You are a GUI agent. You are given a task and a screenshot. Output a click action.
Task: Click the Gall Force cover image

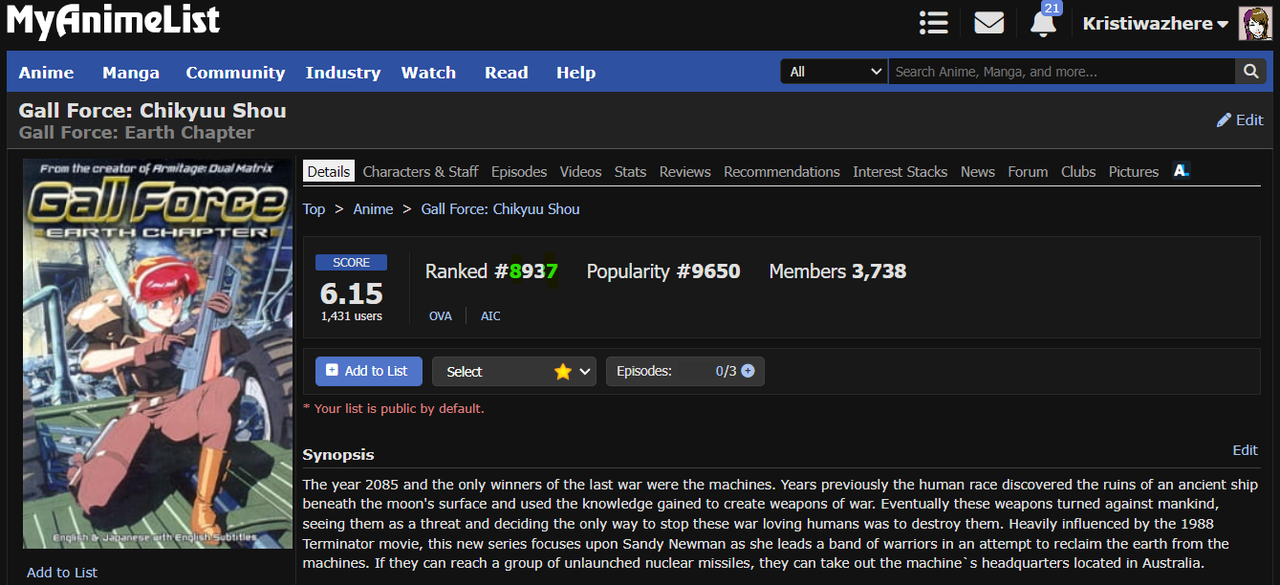coord(158,353)
